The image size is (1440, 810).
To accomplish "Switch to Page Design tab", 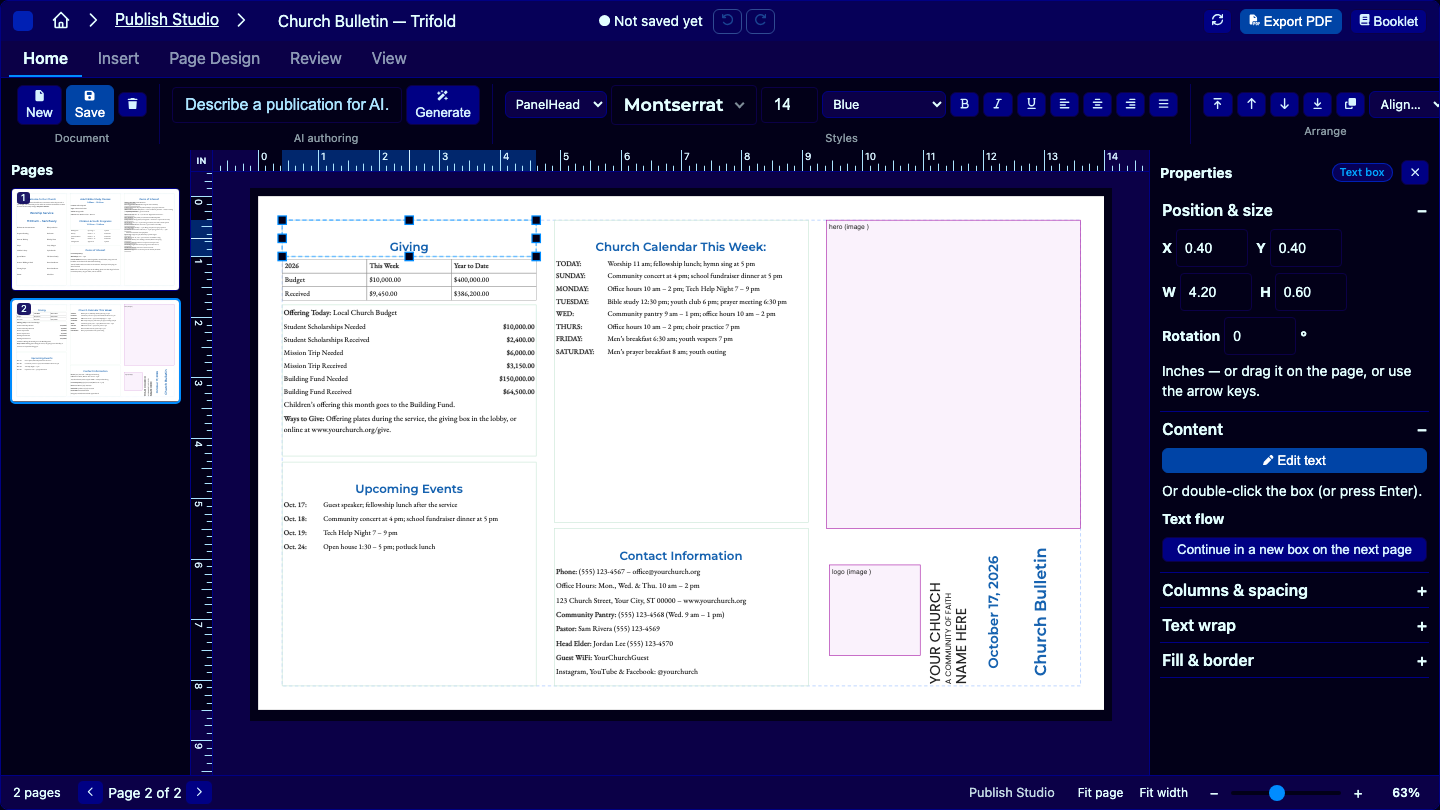I will 214,58.
